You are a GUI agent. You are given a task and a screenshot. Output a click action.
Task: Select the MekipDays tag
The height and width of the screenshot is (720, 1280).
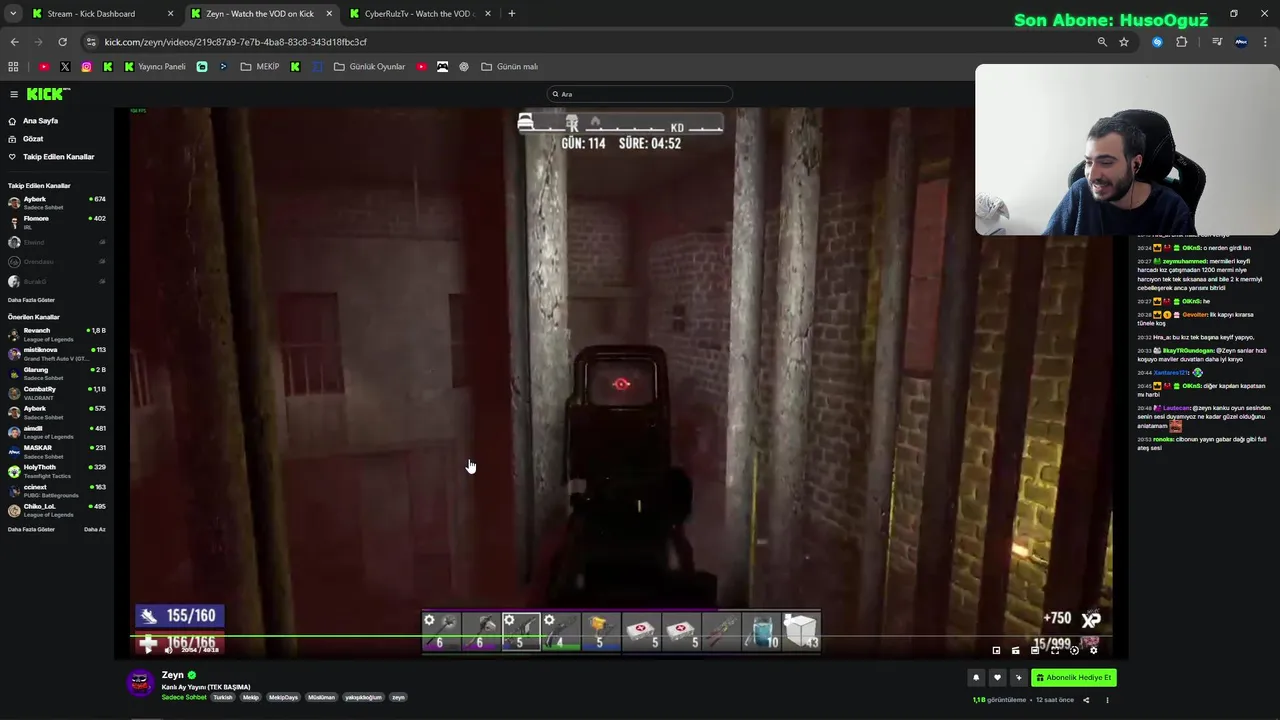(285, 697)
